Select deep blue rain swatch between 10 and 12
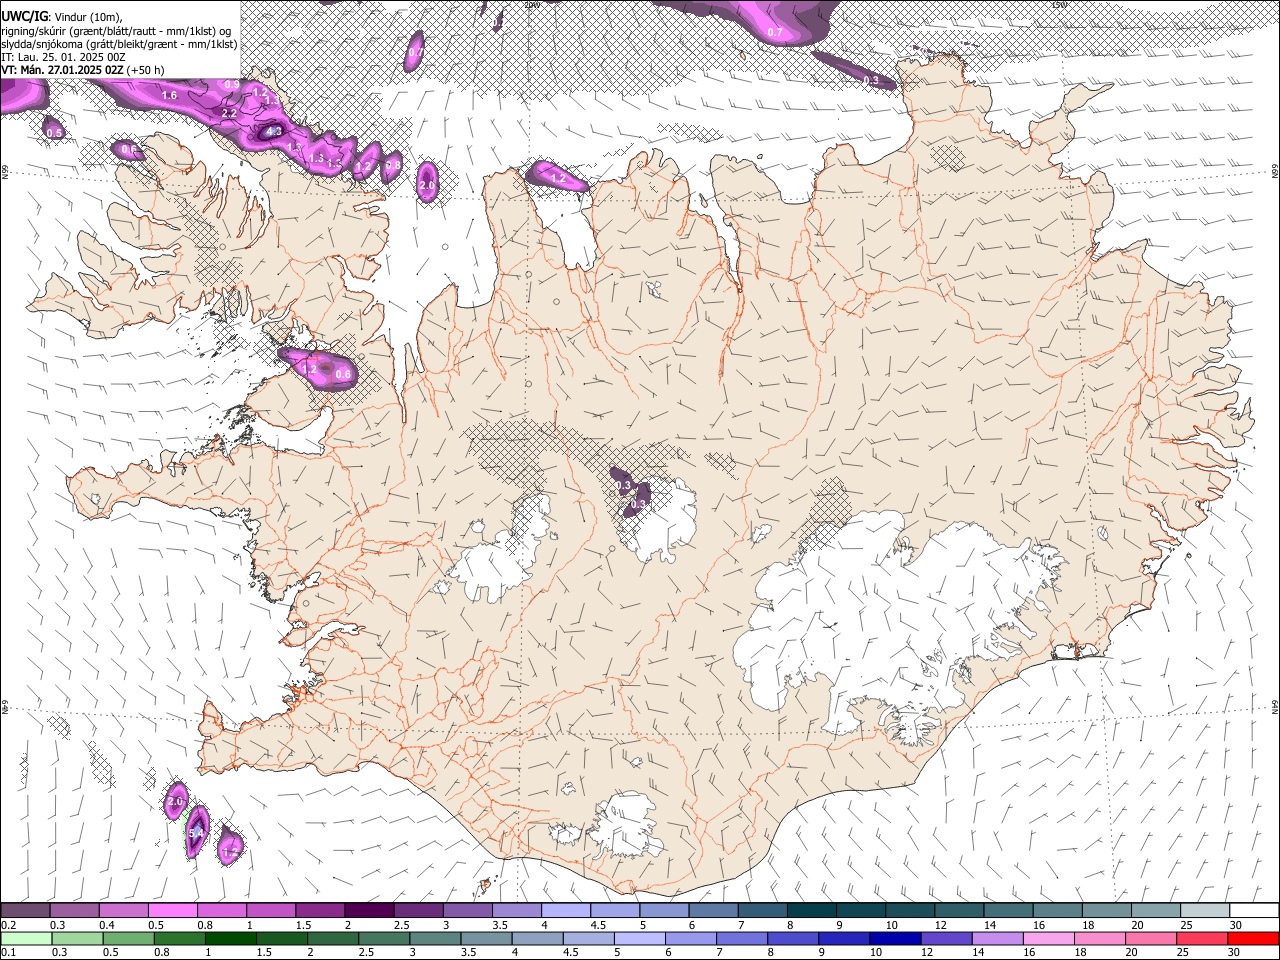Viewport: 1280px width, 960px height. 896,938
